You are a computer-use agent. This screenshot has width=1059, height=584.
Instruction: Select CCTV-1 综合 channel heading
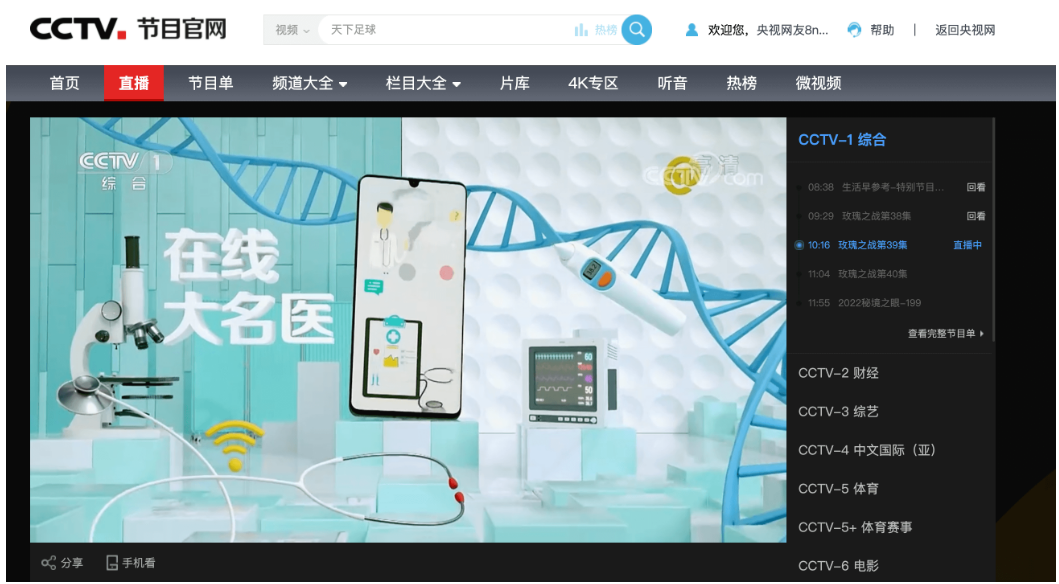pos(842,140)
